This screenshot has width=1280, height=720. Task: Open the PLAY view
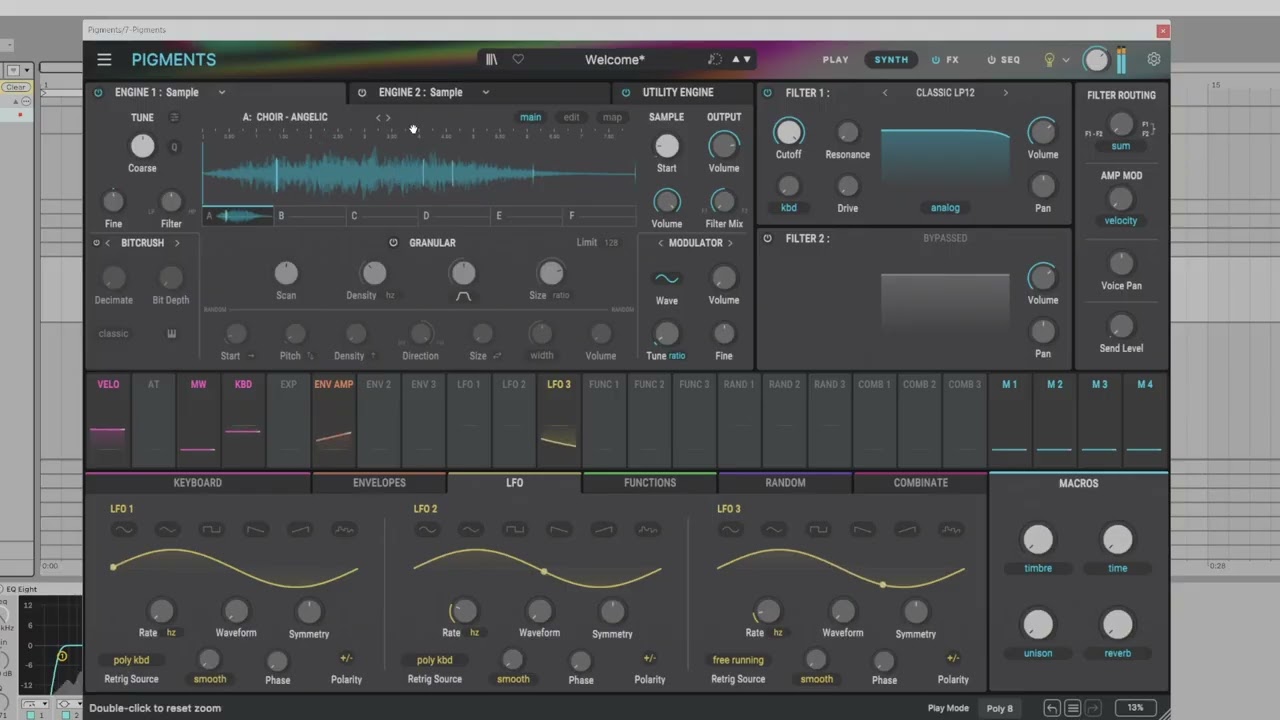(836, 60)
